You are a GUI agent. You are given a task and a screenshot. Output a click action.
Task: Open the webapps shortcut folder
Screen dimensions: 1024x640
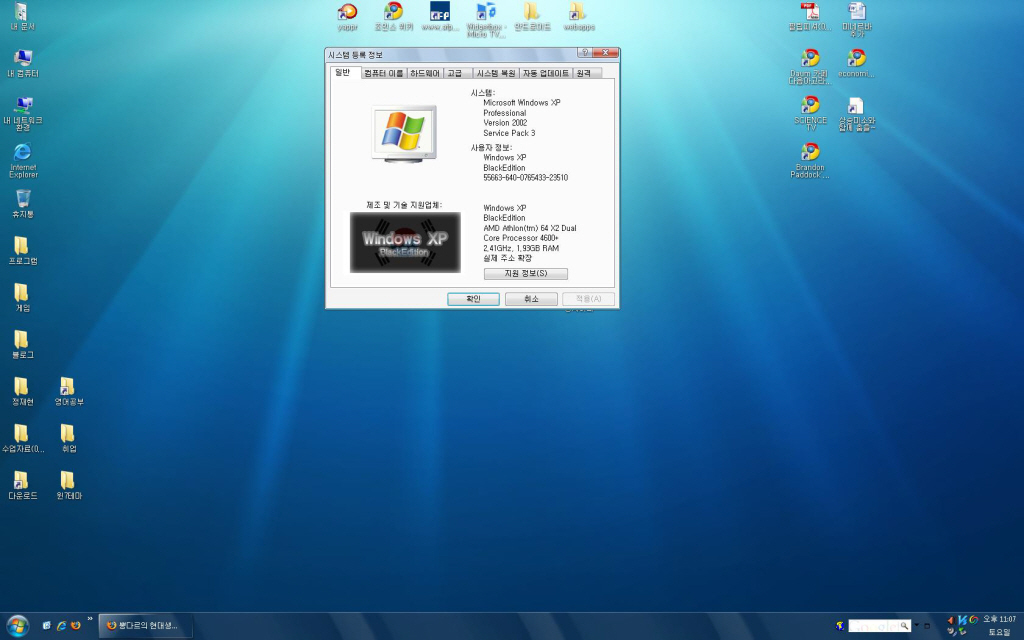pyautogui.click(x=578, y=17)
